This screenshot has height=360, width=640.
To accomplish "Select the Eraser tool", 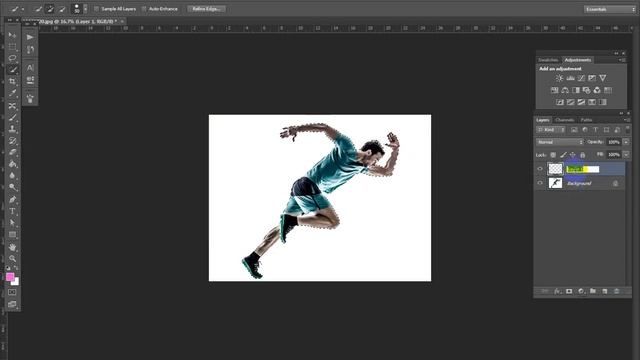I will (x=12, y=152).
